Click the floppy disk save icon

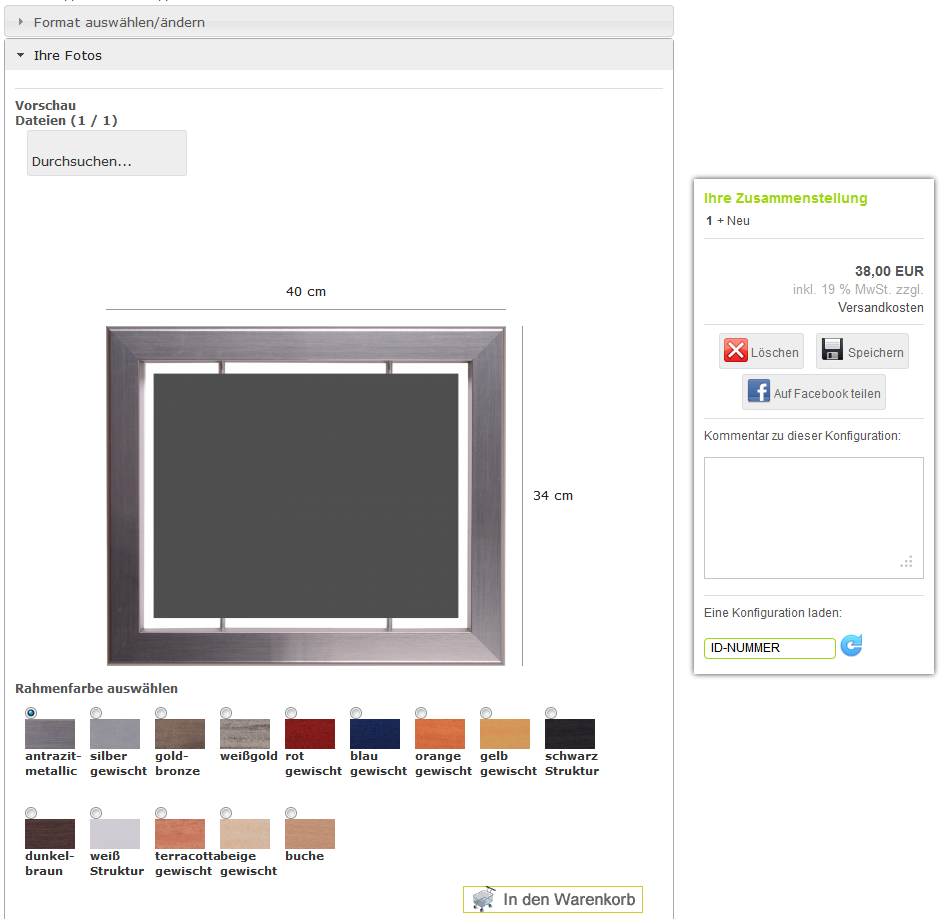click(832, 349)
